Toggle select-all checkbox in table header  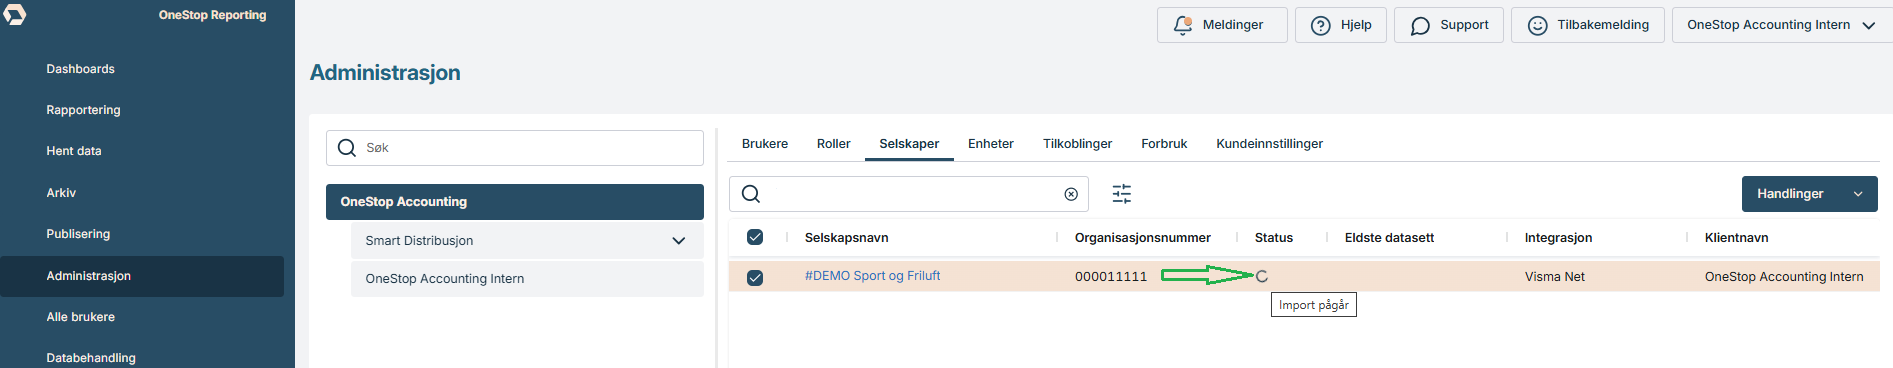point(755,237)
